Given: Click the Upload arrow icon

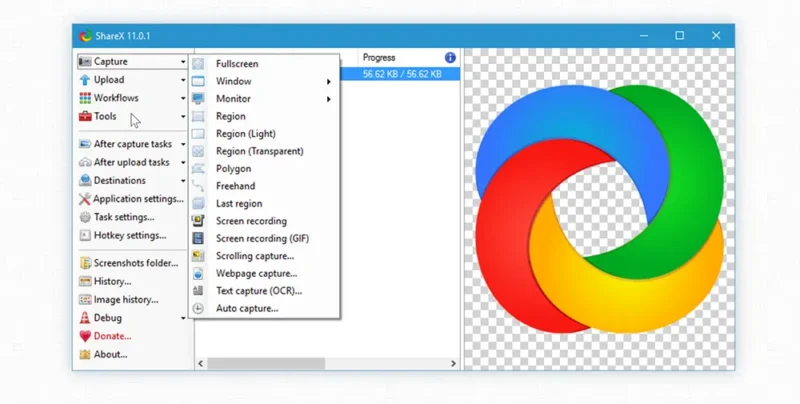Looking at the screenshot, I should 85,80.
